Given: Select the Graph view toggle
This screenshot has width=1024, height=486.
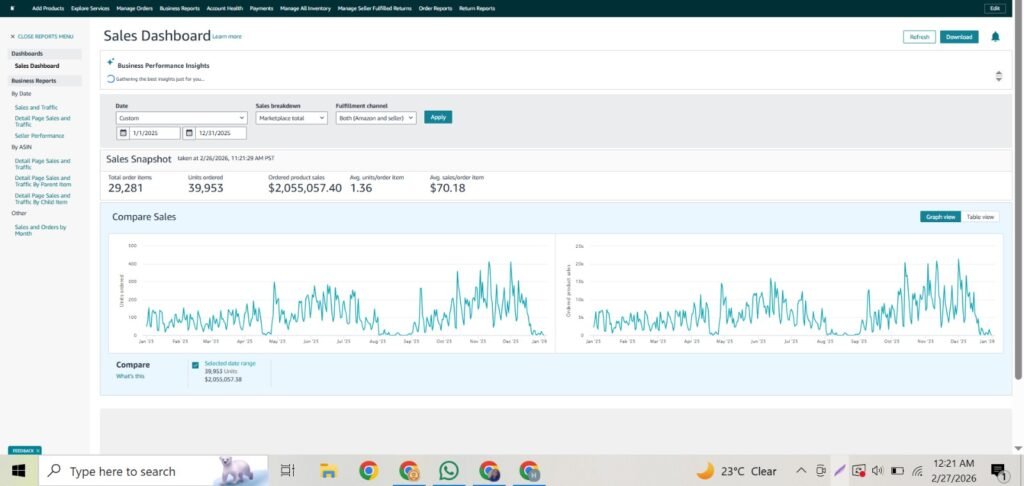Looking at the screenshot, I should [941, 216].
